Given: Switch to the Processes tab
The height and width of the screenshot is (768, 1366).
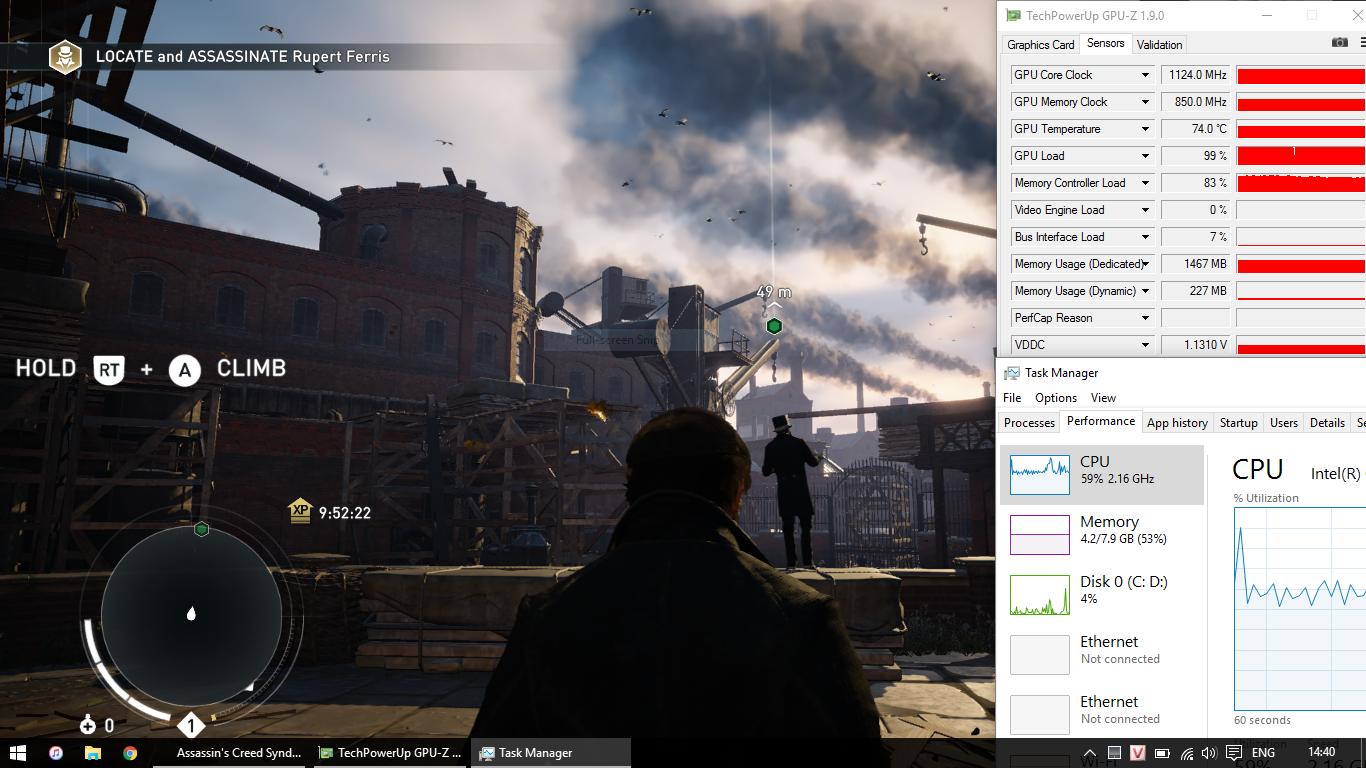Looking at the screenshot, I should [1029, 423].
